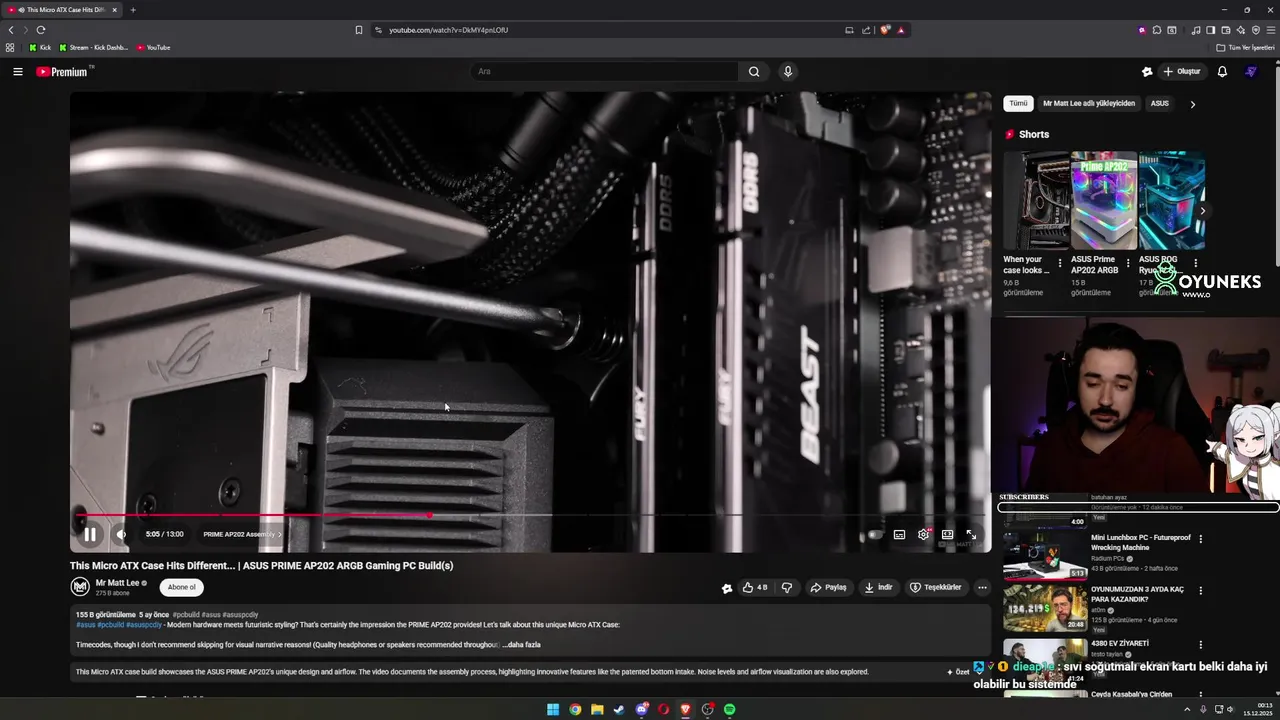Open YouTube notifications bell

1222,71
